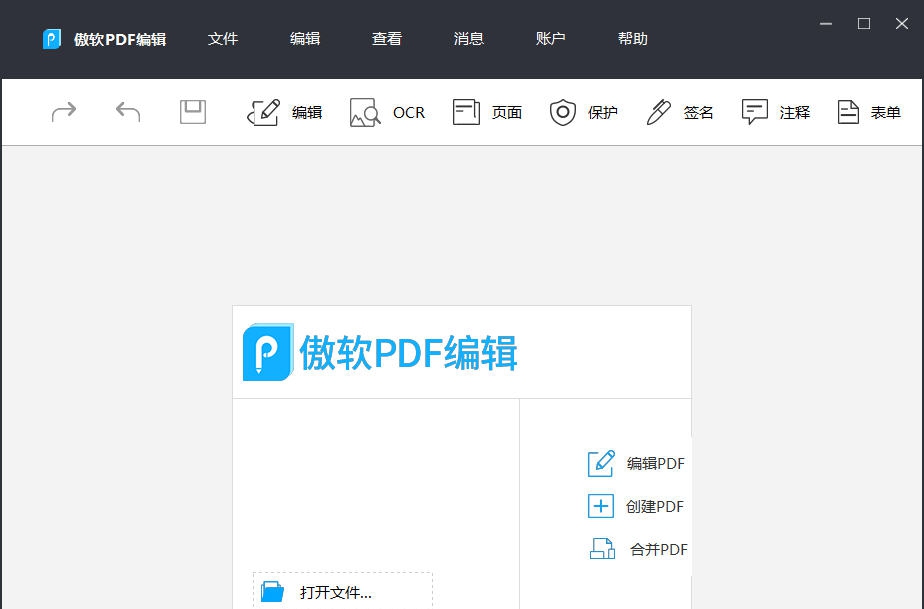
Task: Click the 编辑PDF option icon
Action: (600, 464)
